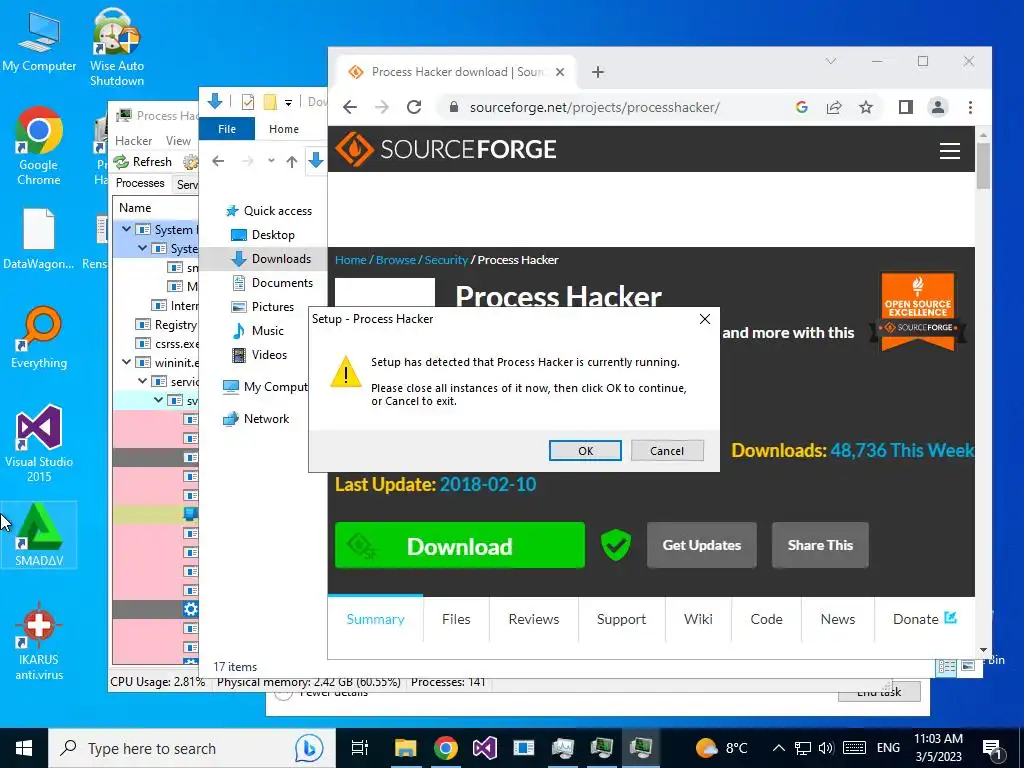Open the Files tab

pyautogui.click(x=456, y=619)
